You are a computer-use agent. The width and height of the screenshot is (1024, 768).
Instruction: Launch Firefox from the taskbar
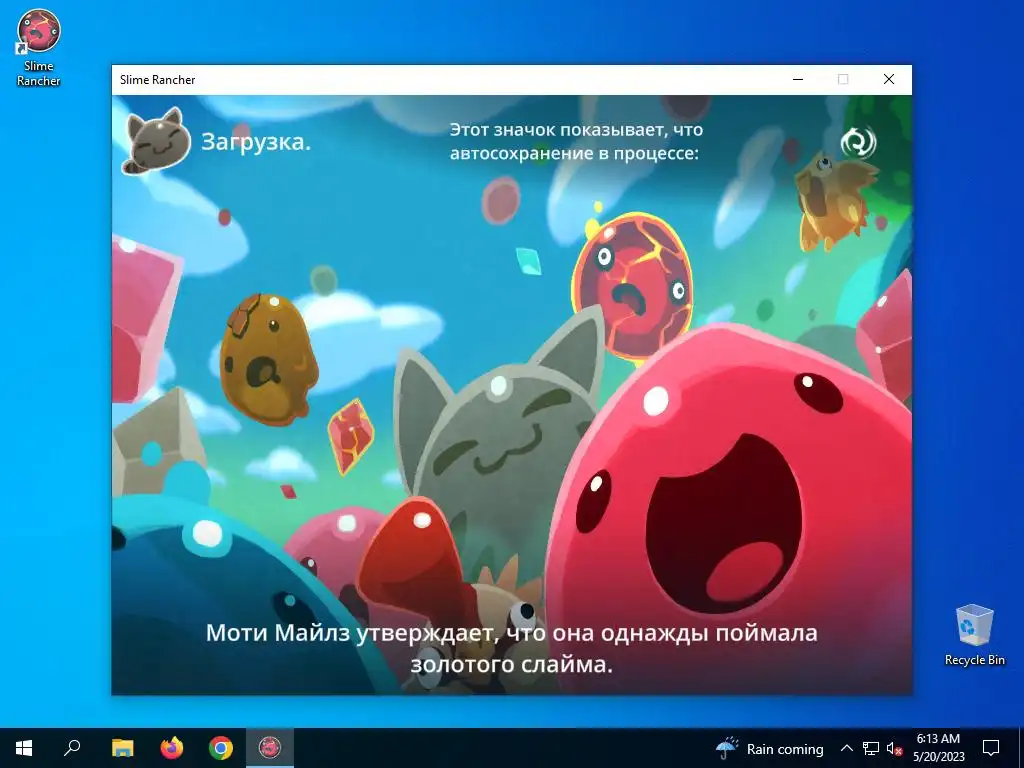[172, 748]
